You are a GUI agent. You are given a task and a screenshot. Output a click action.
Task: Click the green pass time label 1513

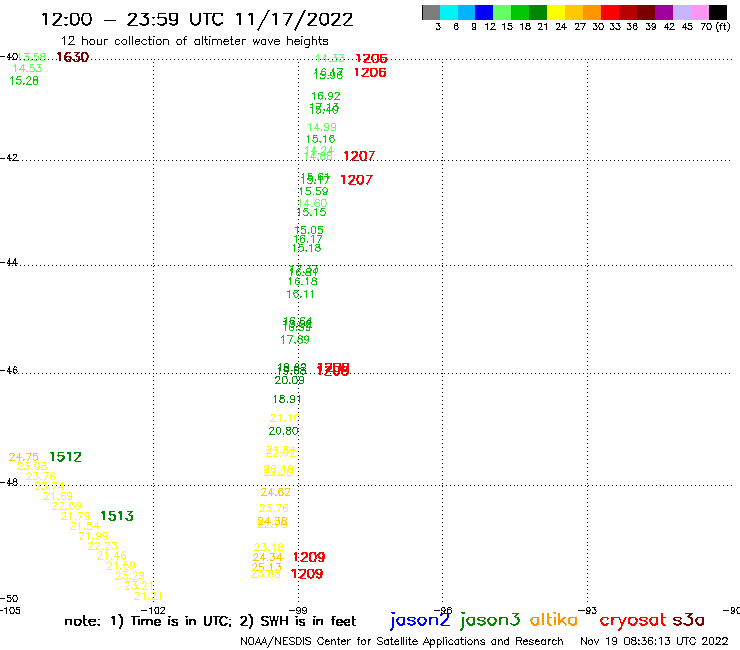(117, 516)
